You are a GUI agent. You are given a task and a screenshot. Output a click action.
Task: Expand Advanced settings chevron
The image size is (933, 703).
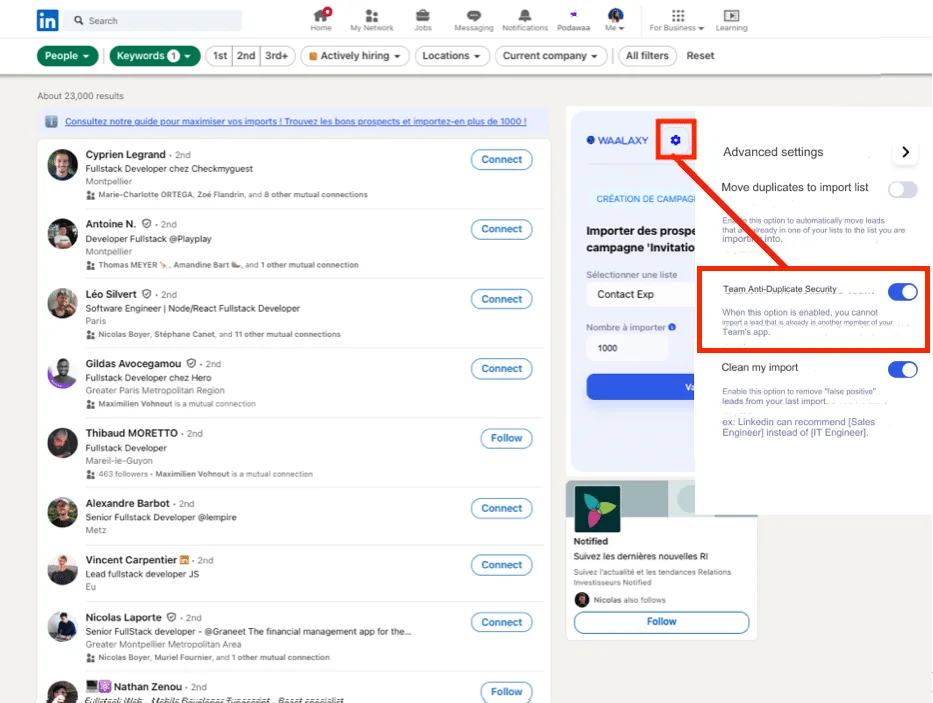coord(905,152)
